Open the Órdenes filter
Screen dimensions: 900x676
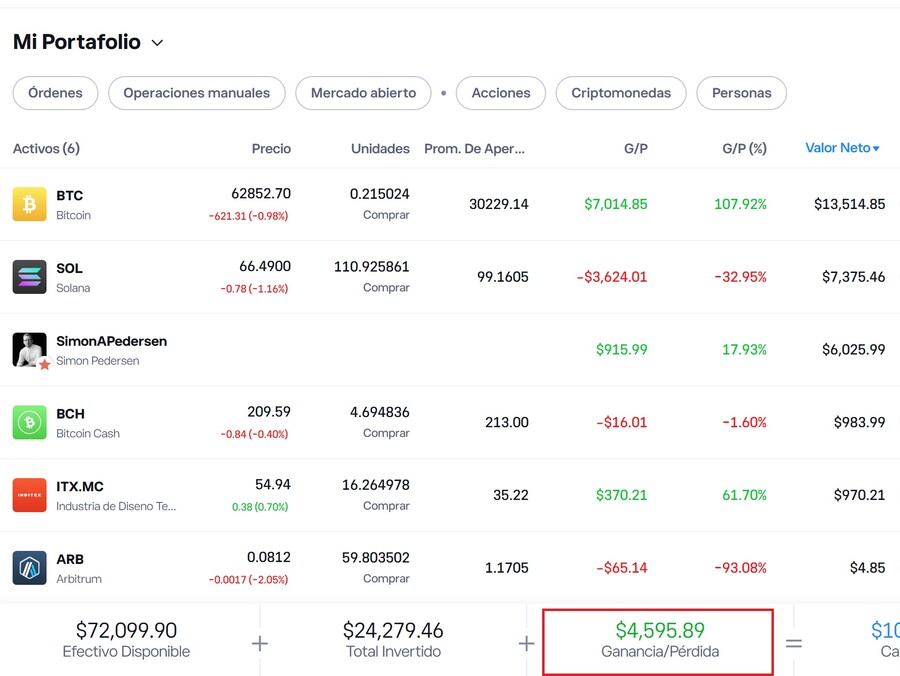click(x=55, y=93)
